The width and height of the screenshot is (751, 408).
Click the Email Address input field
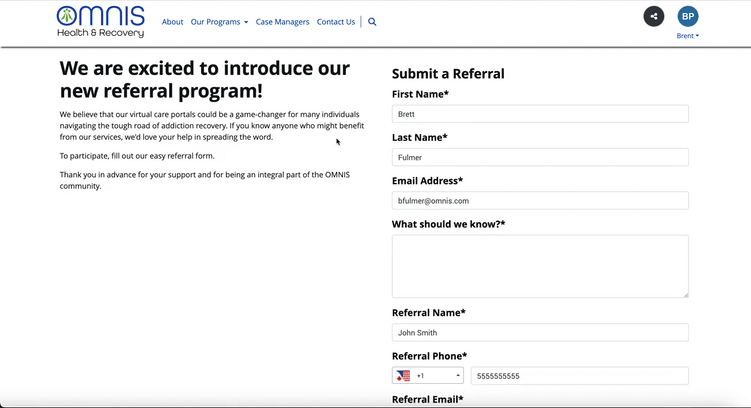[540, 201]
